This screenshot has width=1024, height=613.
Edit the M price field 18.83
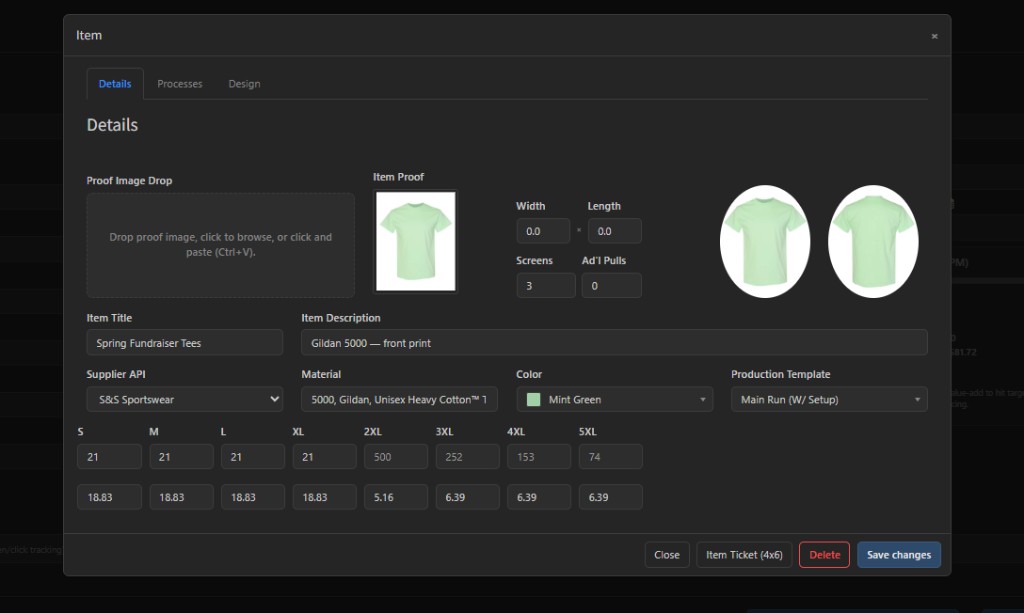181,497
